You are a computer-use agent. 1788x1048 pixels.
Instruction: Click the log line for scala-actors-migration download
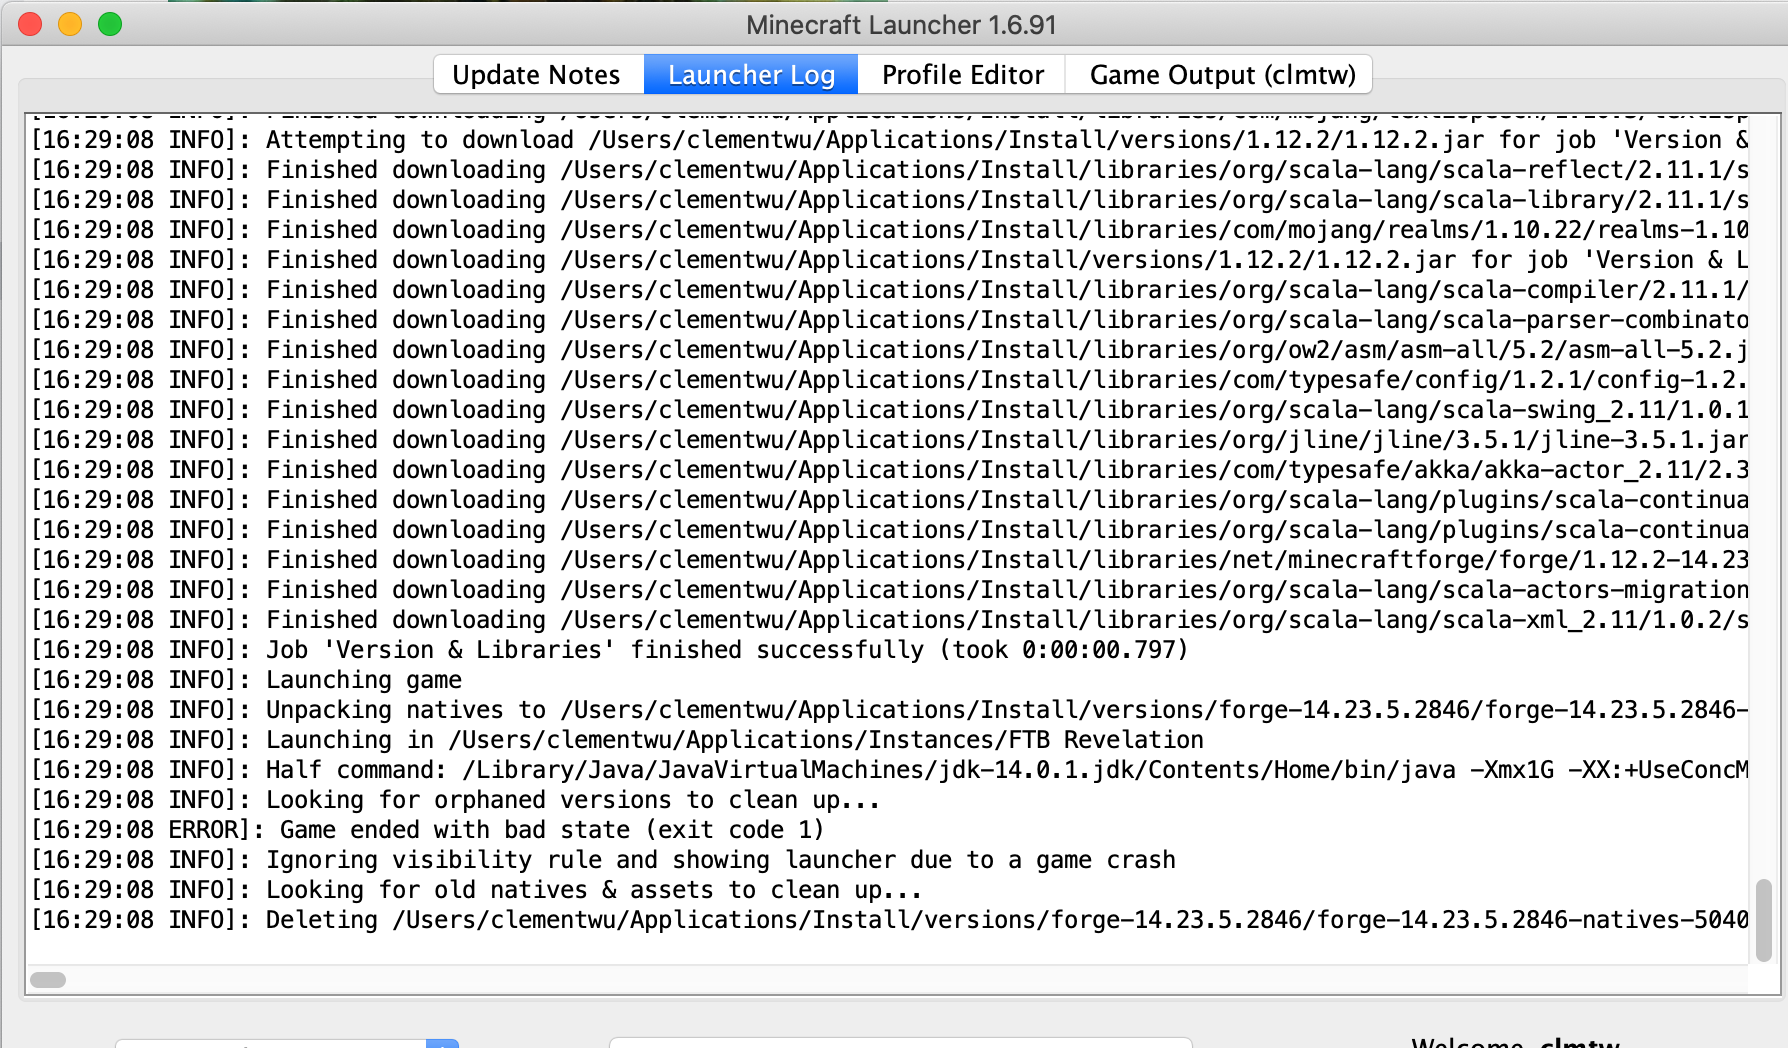tap(890, 590)
